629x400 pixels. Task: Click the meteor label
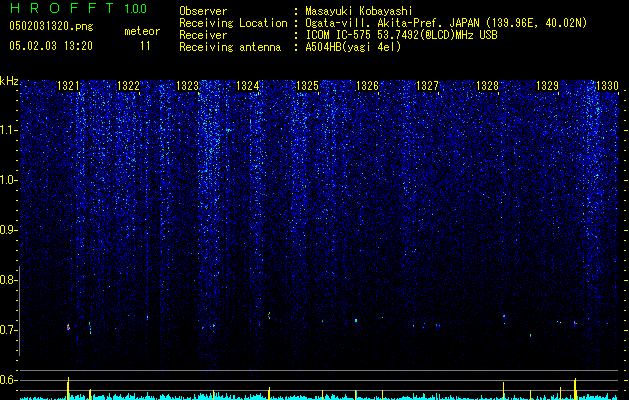click(142, 31)
